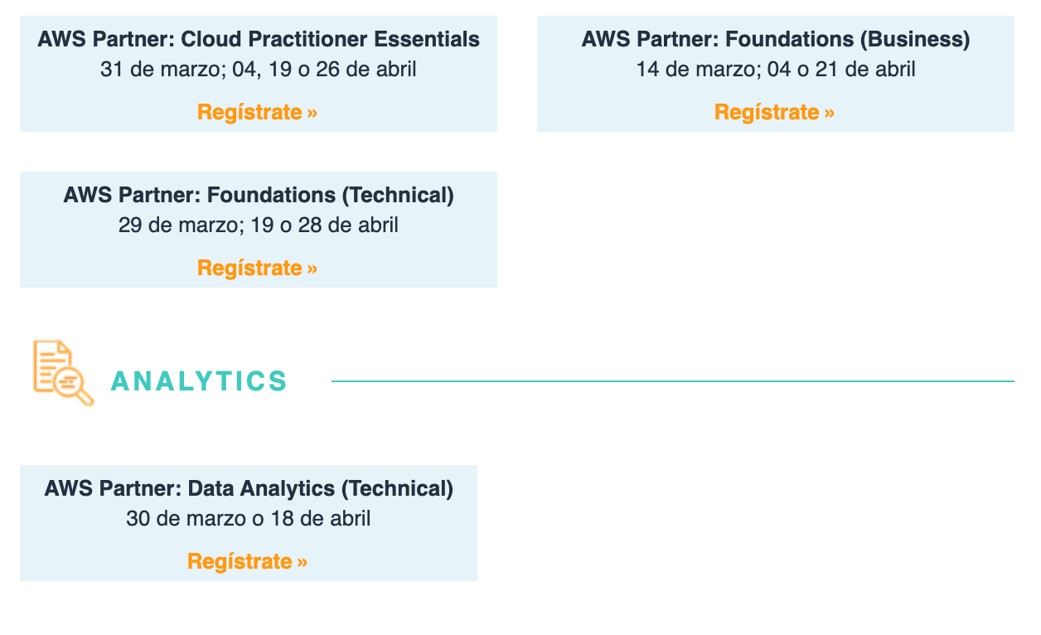Click the dates 29 de marzo; 19 o 28 de abril
The height and width of the screenshot is (635, 1041).
pos(258,225)
